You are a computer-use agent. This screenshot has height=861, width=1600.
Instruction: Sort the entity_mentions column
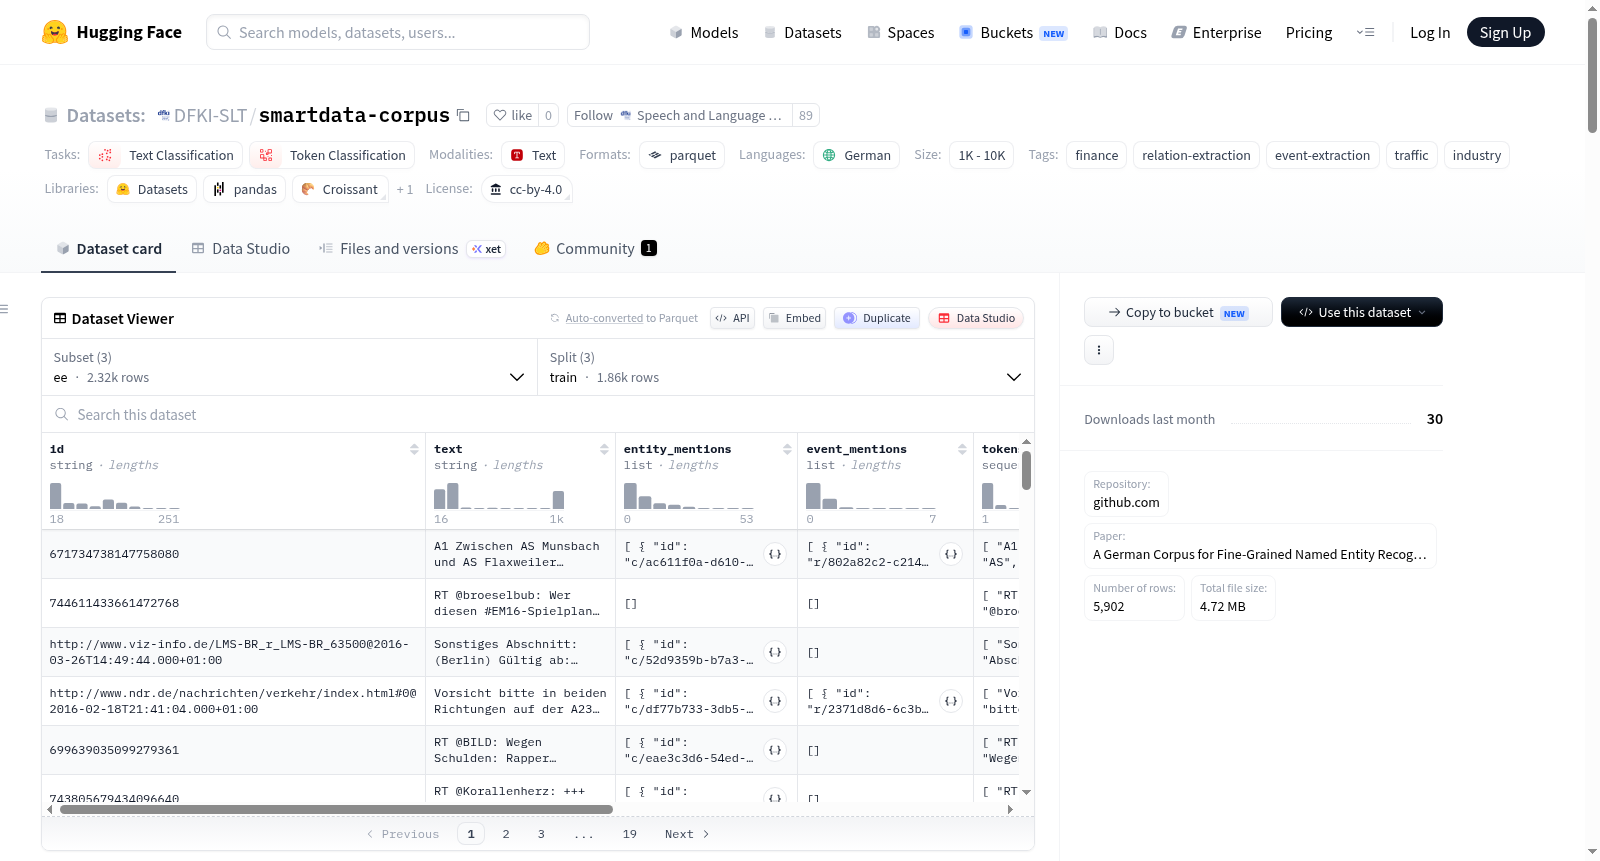787,449
